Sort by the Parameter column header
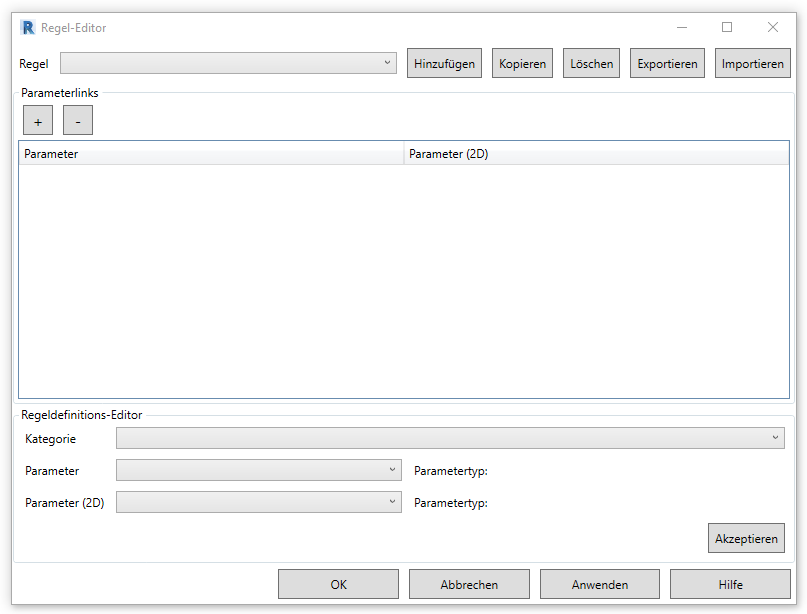 click(x=210, y=154)
